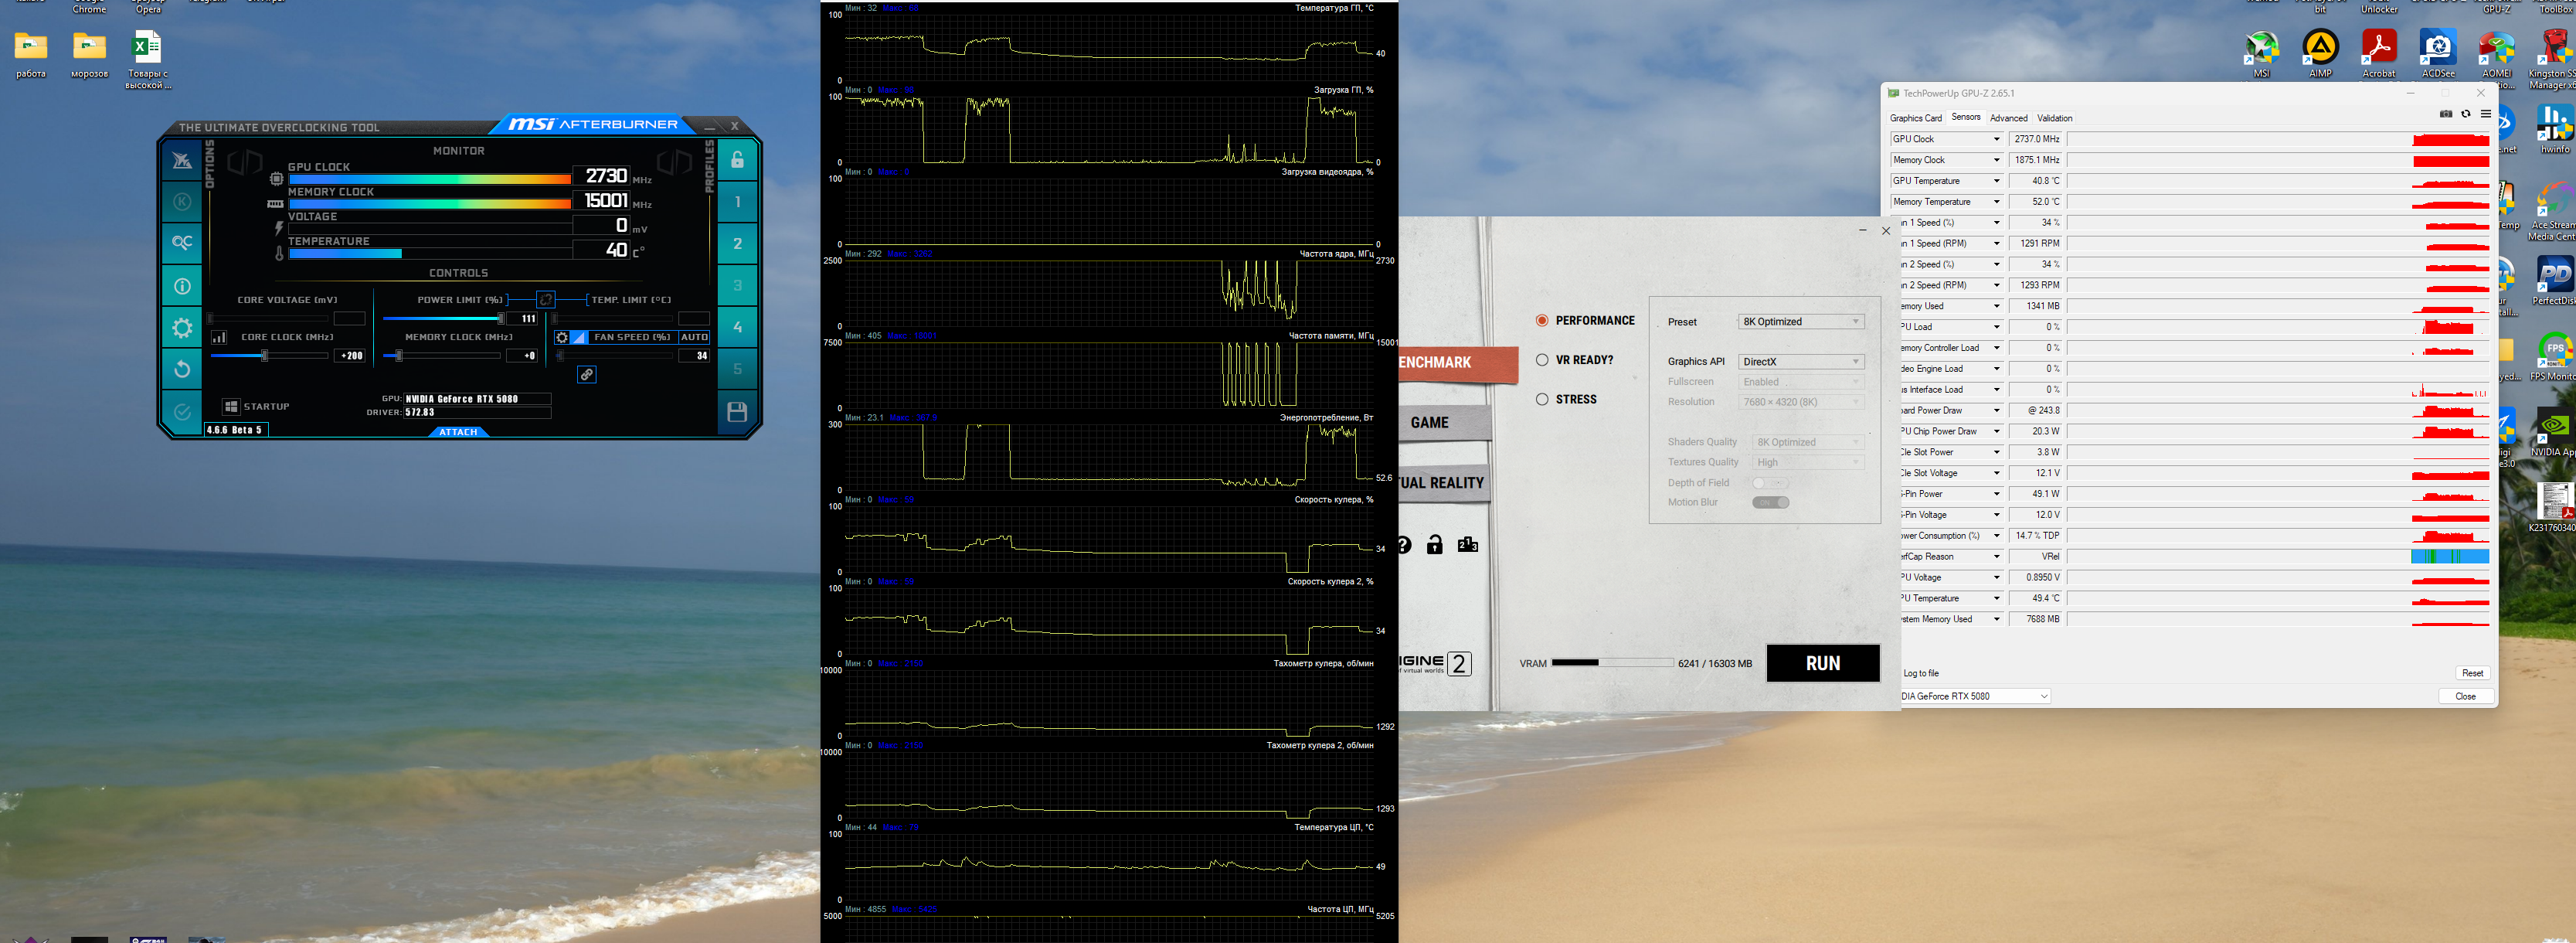The height and width of the screenshot is (943, 2576).
Task: Select the STRESS radio option
Action: pos(1542,399)
